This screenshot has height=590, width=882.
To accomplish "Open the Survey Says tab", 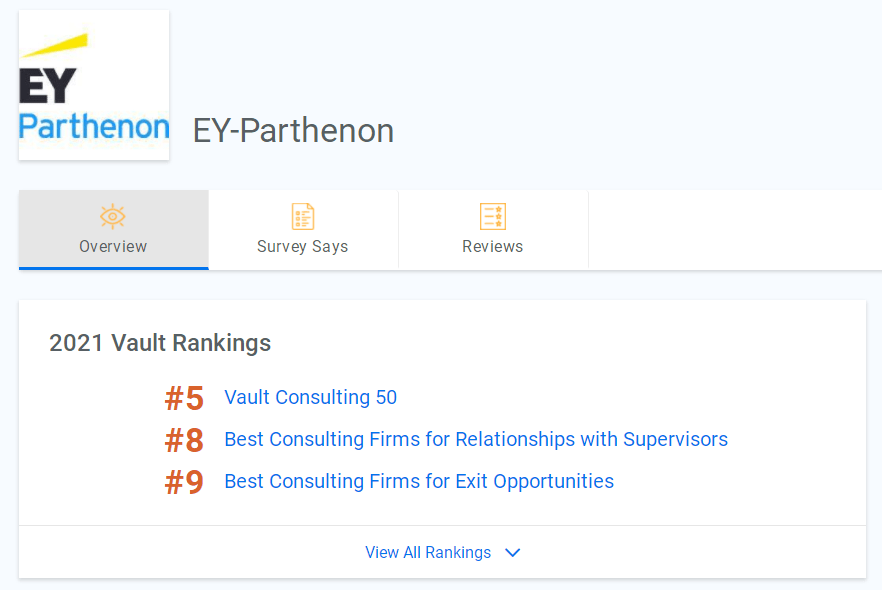I will pyautogui.click(x=303, y=229).
